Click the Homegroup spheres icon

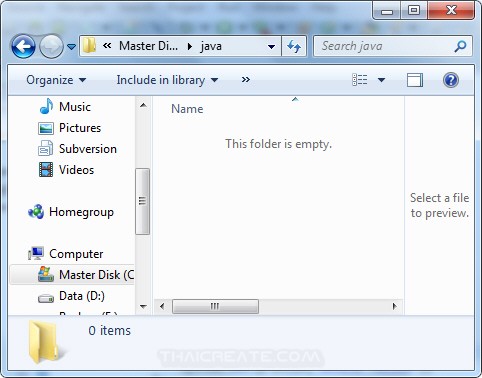[36, 212]
